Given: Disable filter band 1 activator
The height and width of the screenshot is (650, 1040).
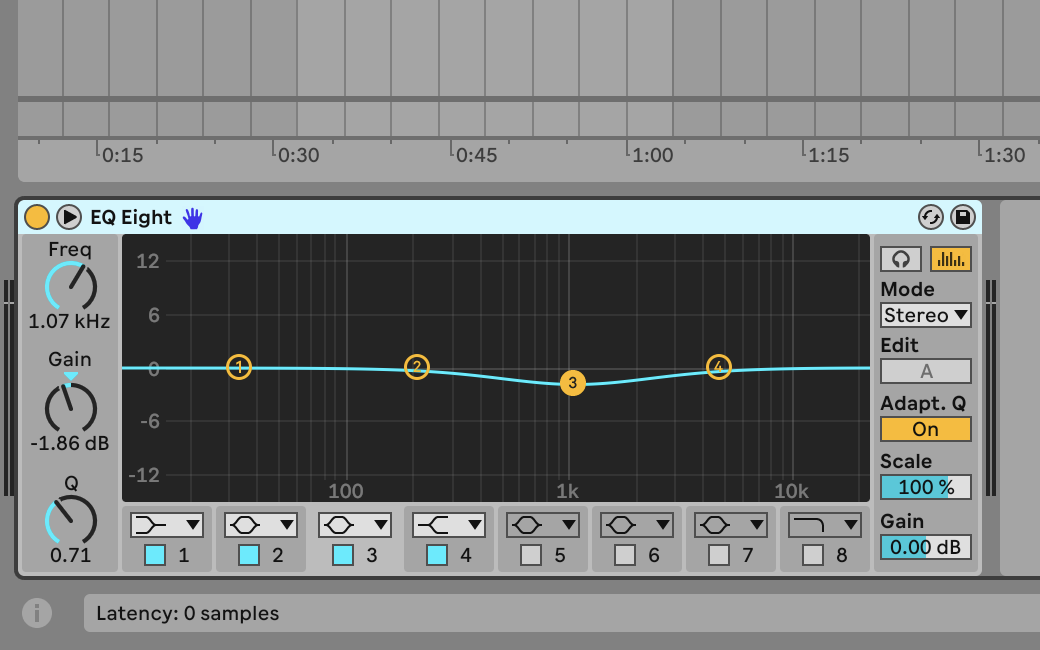Looking at the screenshot, I should click(155, 554).
